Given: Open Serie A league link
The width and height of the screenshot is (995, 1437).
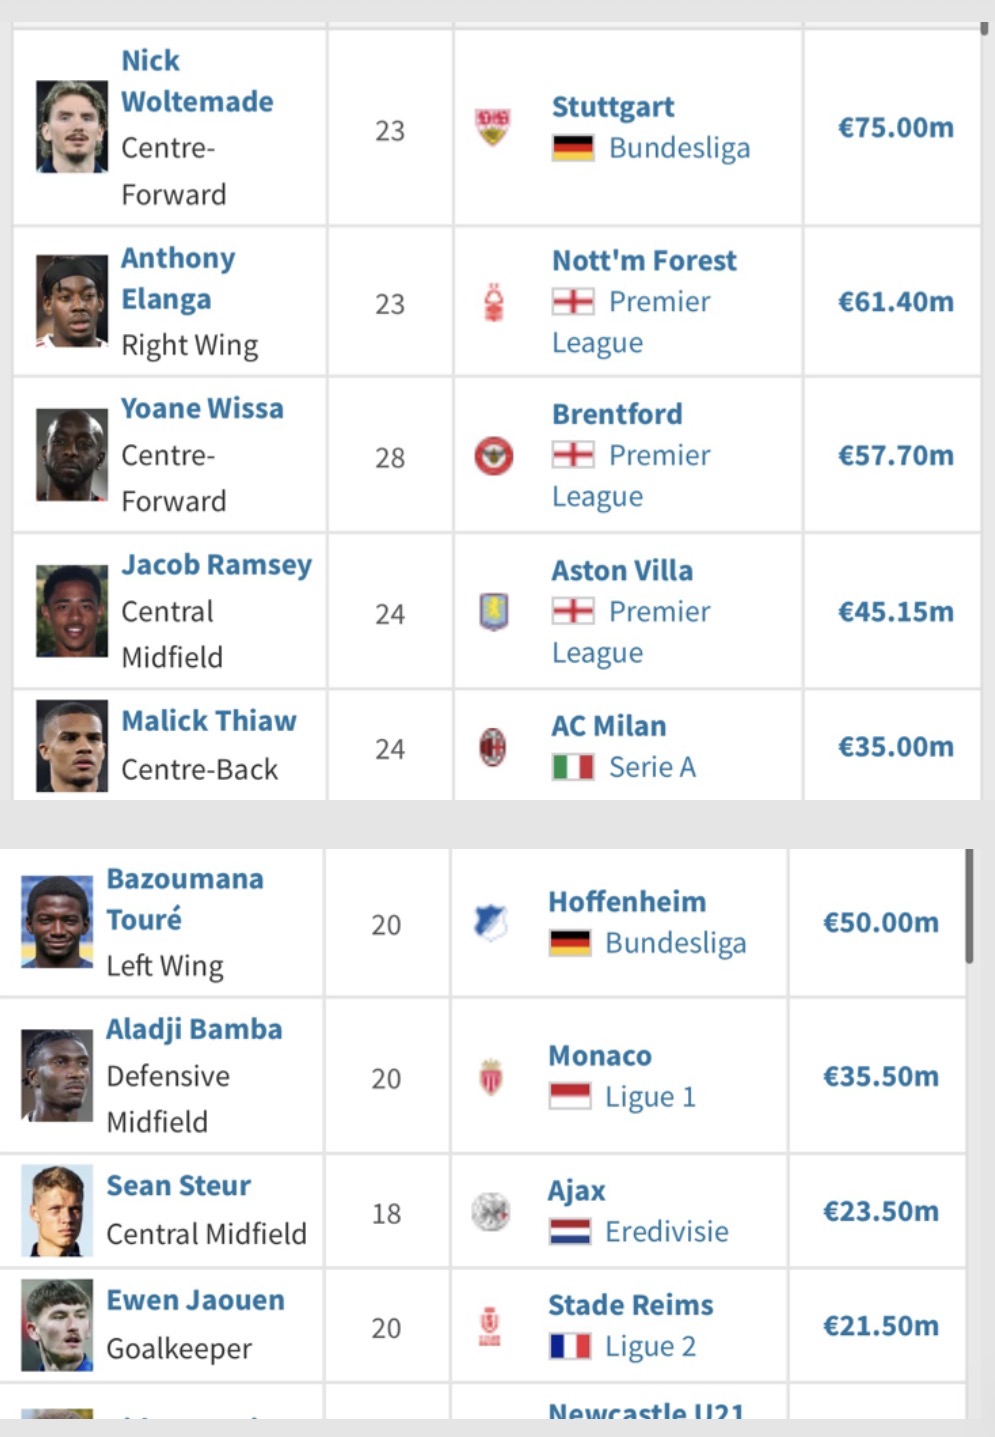Looking at the screenshot, I should point(652,767).
